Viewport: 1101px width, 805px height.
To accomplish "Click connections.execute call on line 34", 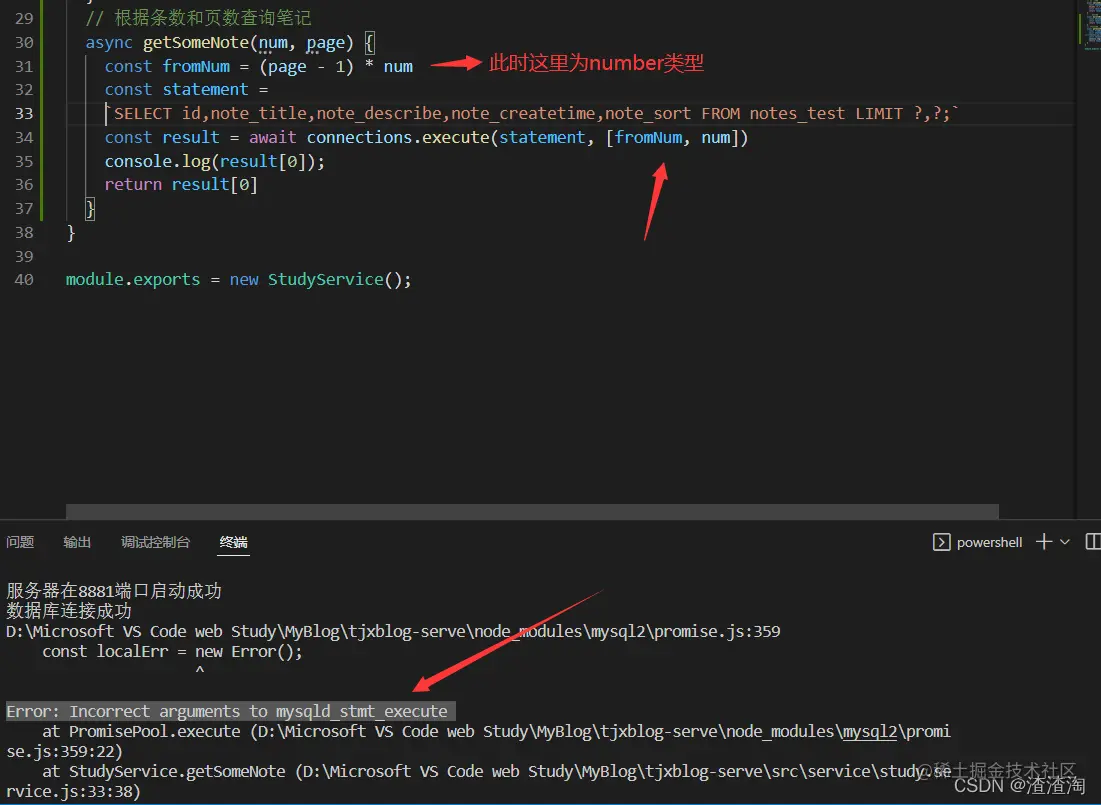I will 397,137.
